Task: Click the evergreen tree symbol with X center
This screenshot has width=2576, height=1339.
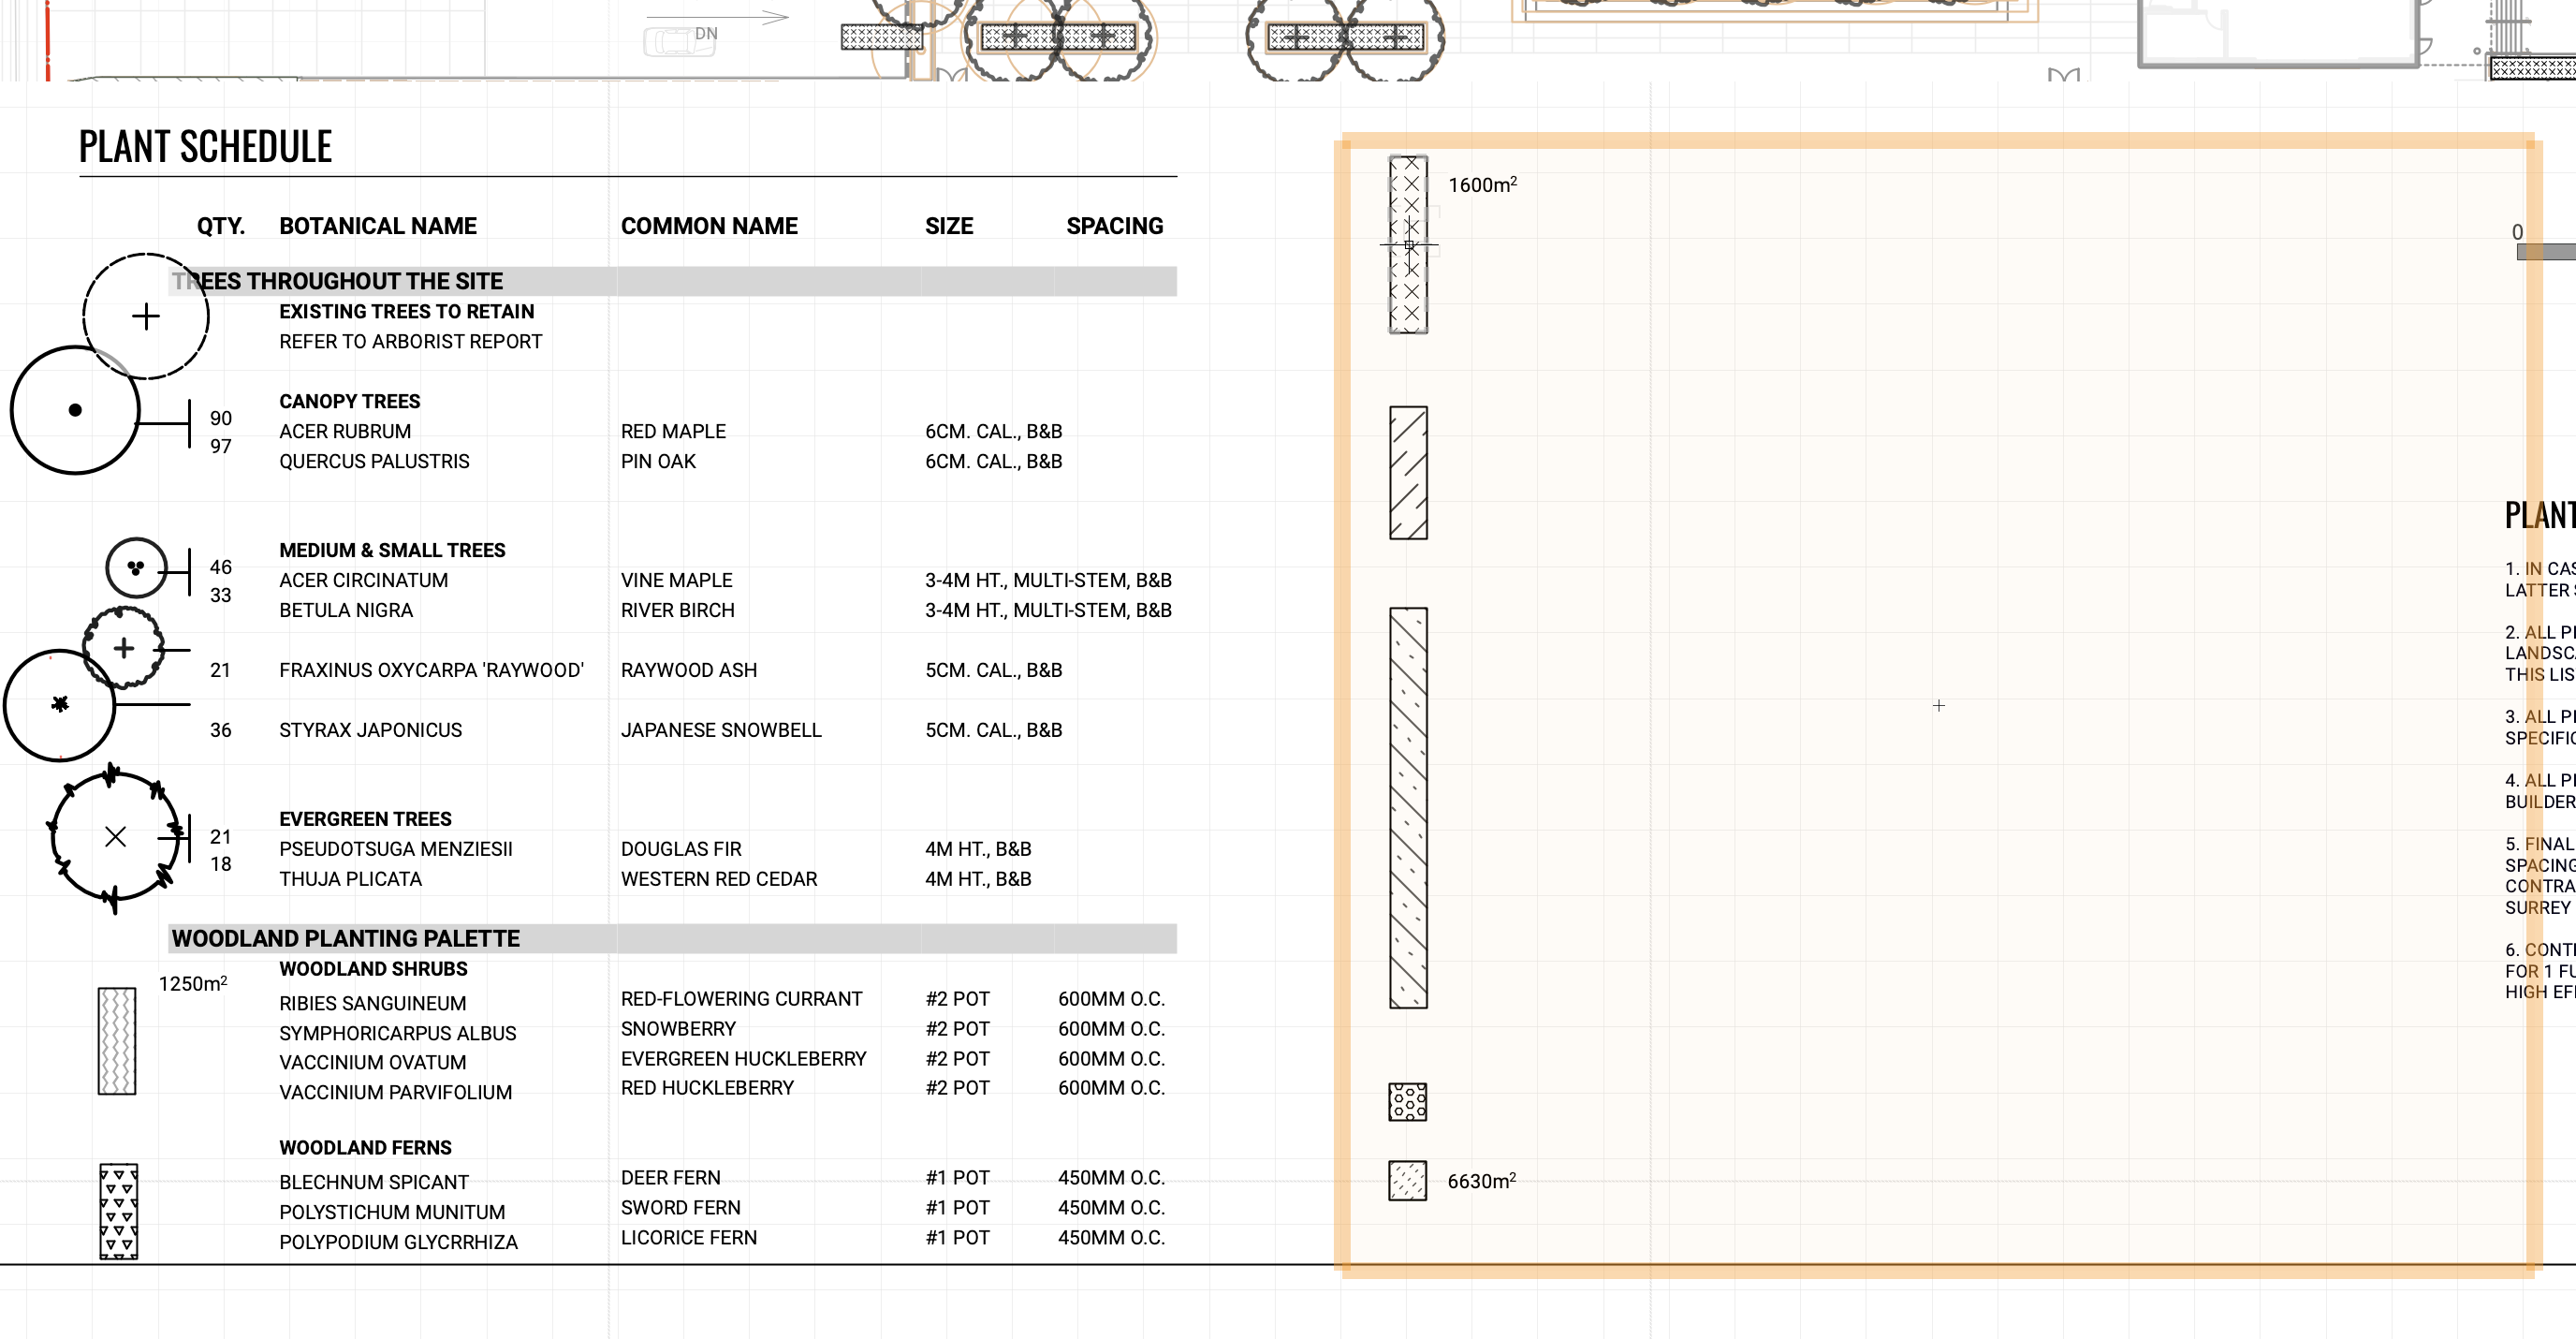Action: coord(116,837)
